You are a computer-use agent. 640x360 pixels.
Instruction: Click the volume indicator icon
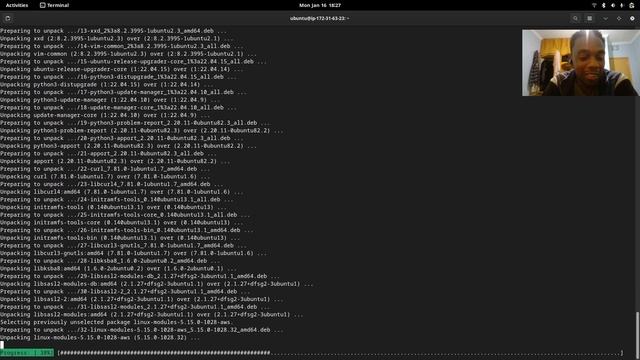click(x=613, y=5)
